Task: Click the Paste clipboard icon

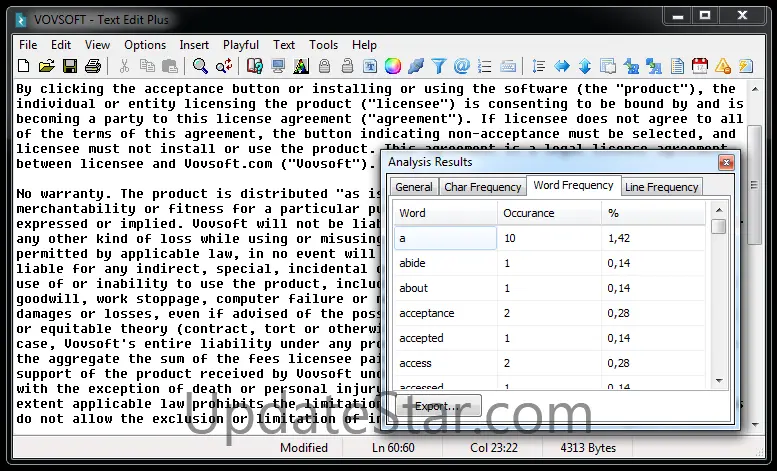Action: [169, 65]
